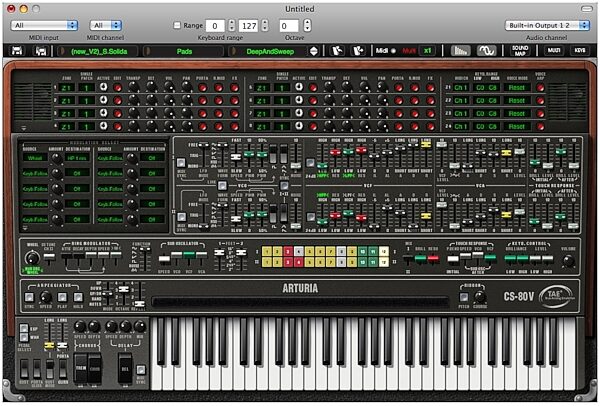Image resolution: width=600 pixels, height=406 pixels.
Task: Toggle the WAH pedal select button
Action: [24, 337]
